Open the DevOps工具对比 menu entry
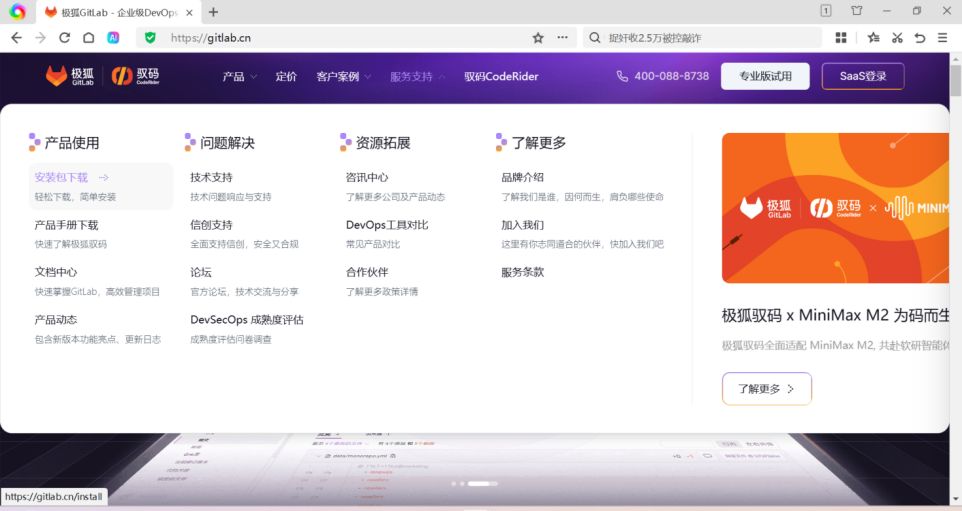Screen dimensions: 962x511 tap(387, 225)
